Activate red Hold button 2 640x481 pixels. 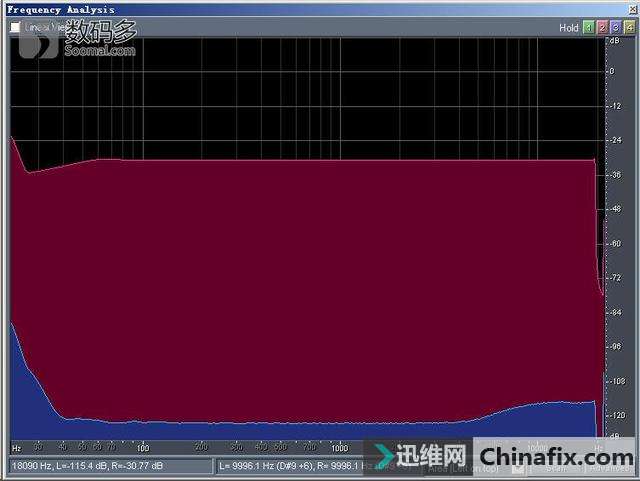click(602, 27)
